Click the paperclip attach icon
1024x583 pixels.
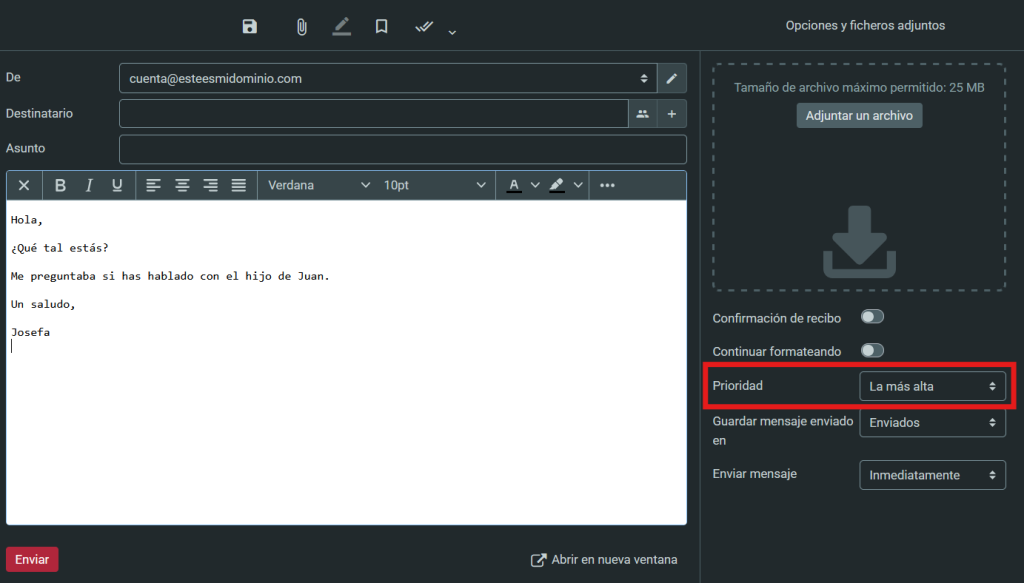point(301,27)
